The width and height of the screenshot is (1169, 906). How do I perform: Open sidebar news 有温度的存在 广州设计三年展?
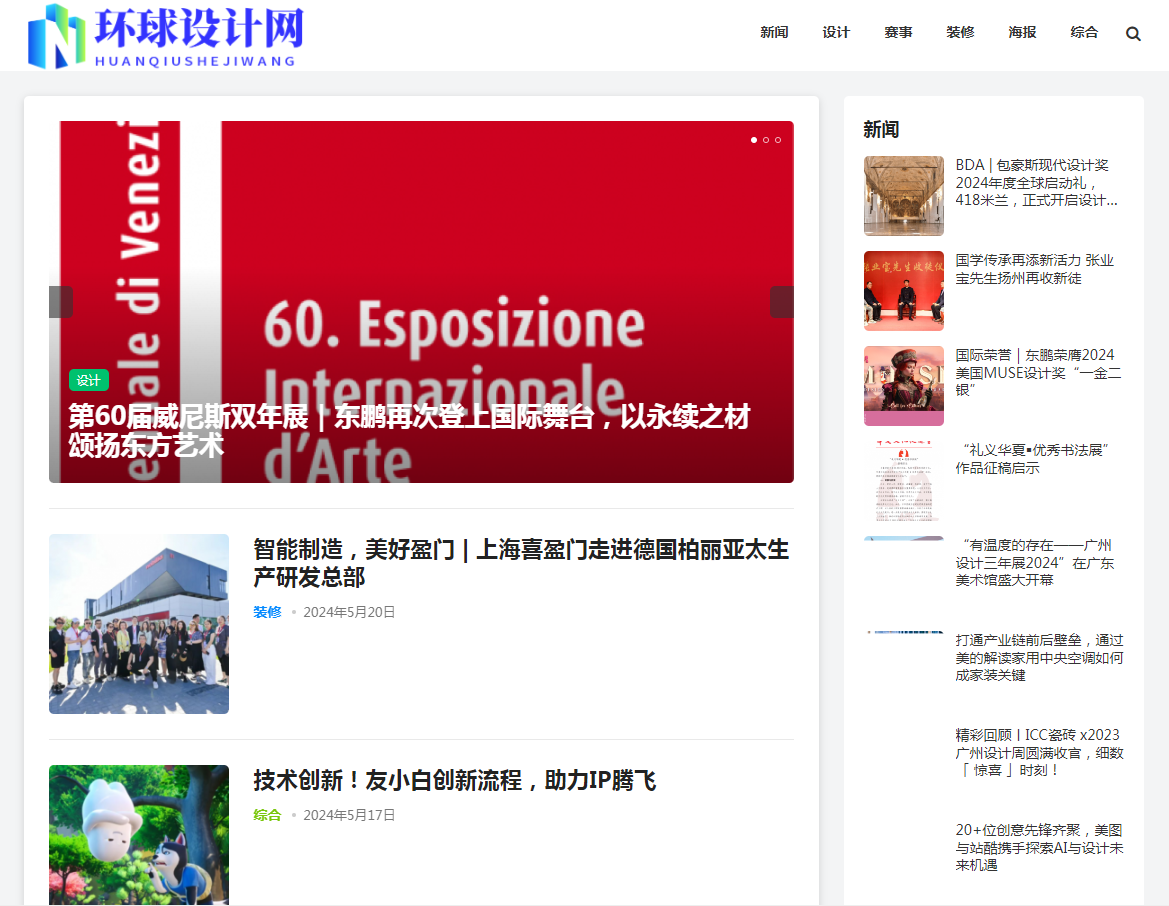click(x=1035, y=562)
